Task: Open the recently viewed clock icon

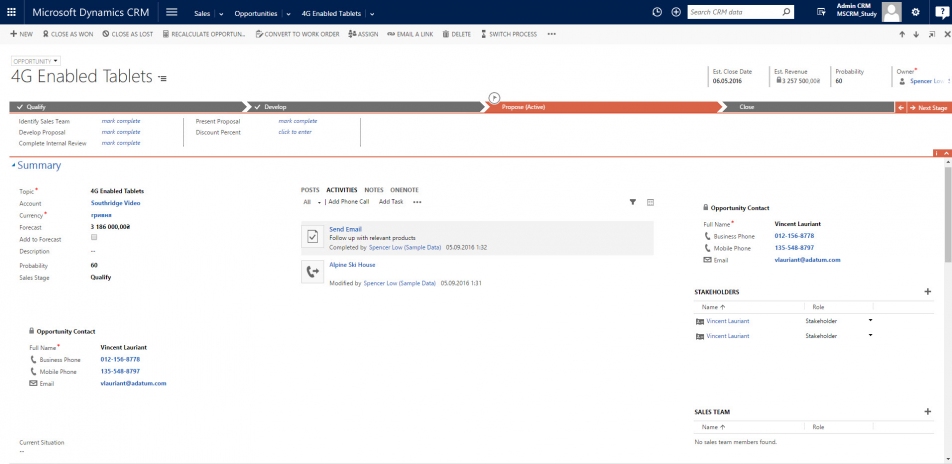Action: click(657, 12)
